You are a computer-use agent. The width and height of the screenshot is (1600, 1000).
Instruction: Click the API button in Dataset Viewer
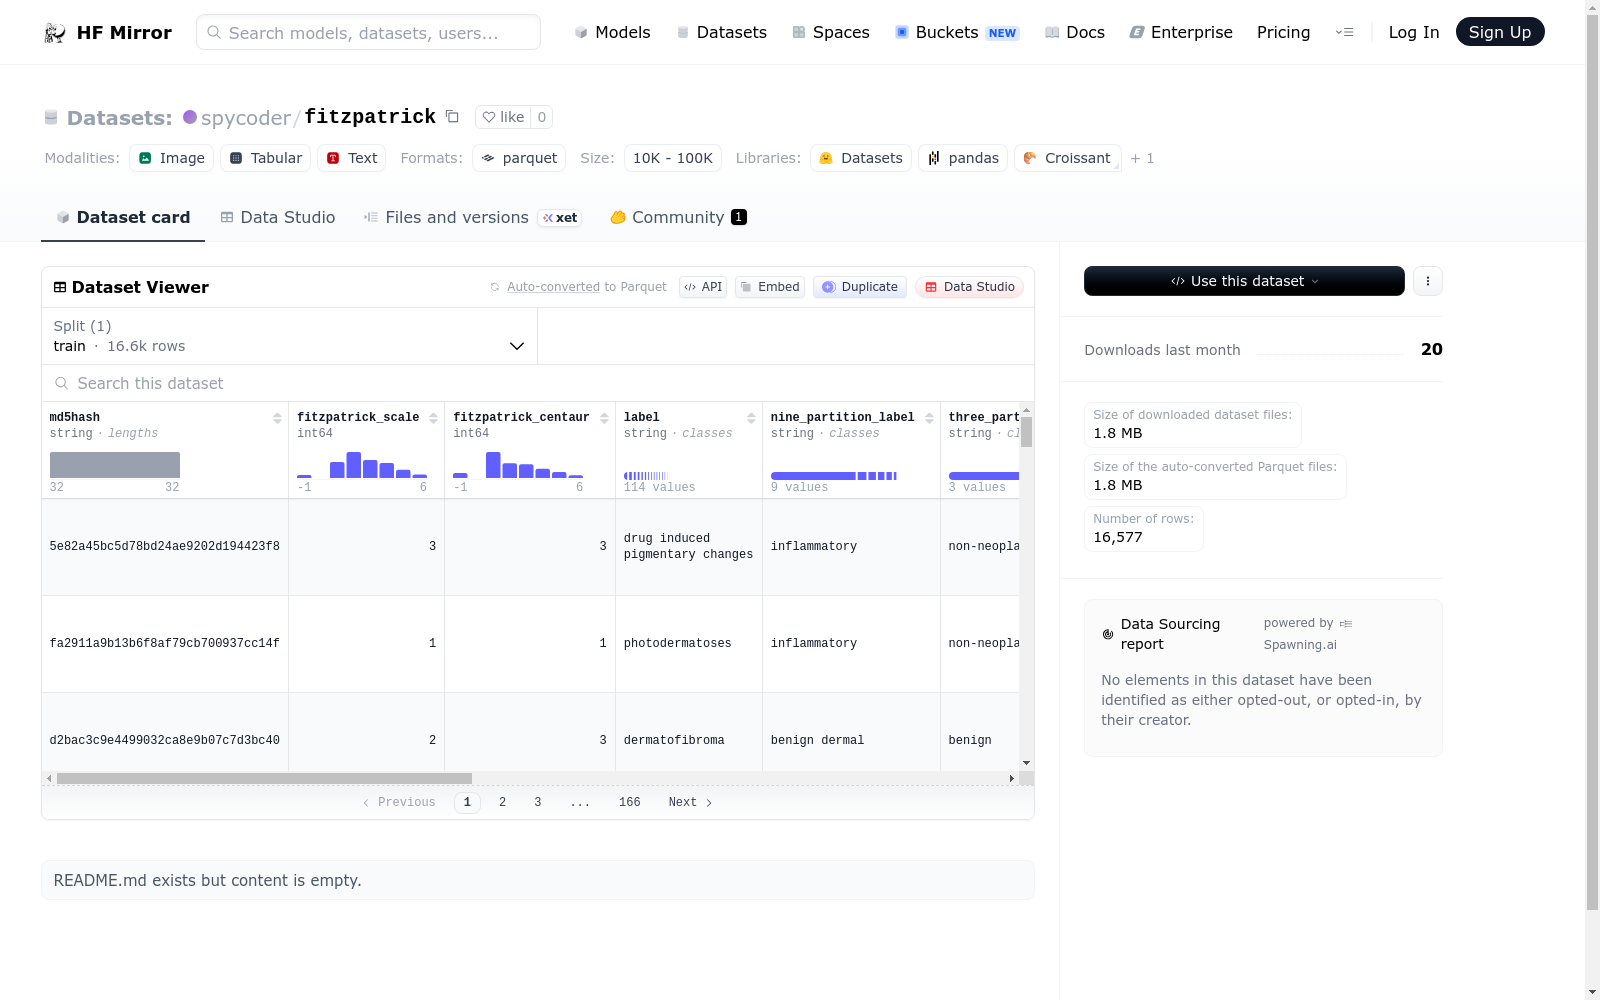click(703, 287)
